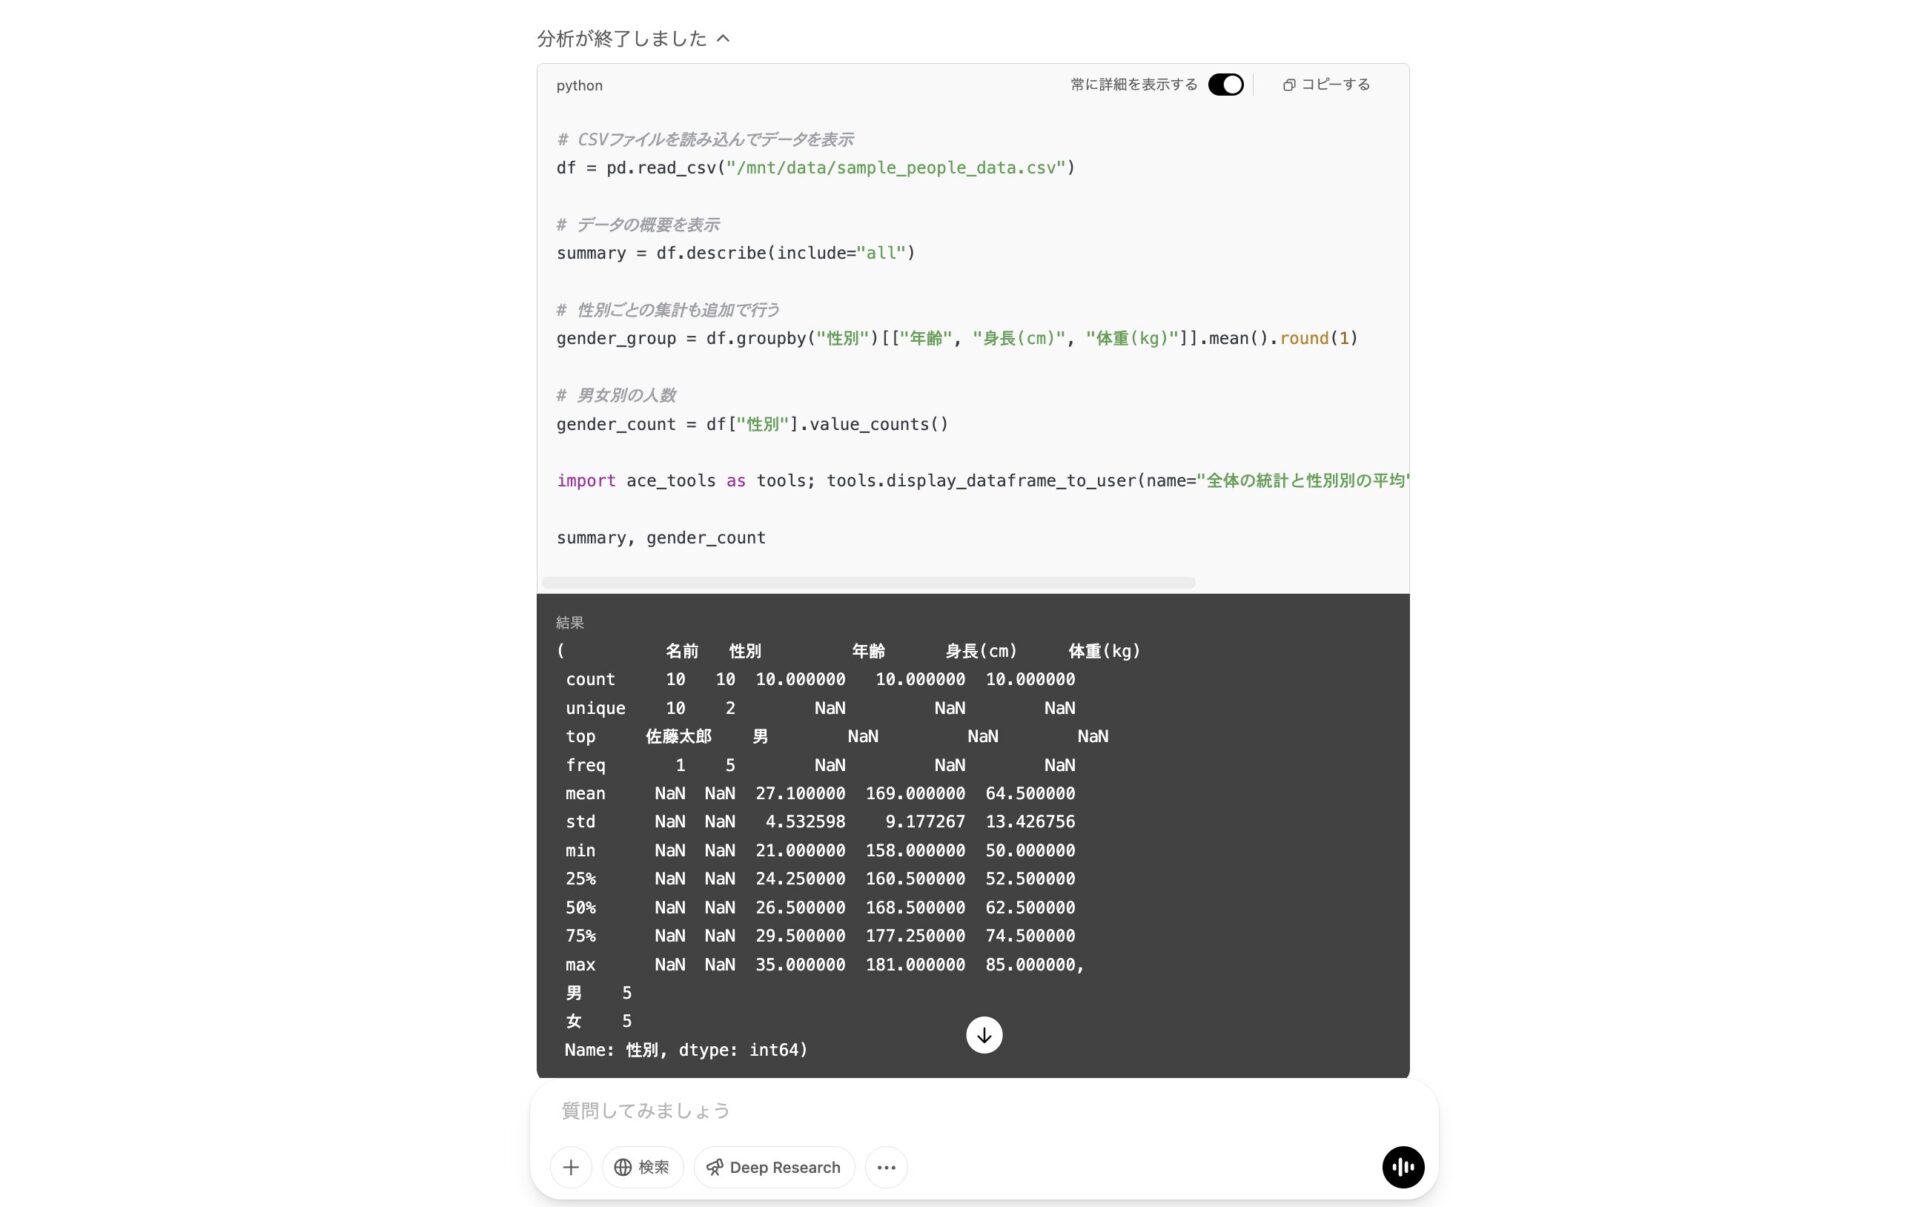Click the purple import keyword
The width and height of the screenshot is (1920, 1207).
[586, 481]
